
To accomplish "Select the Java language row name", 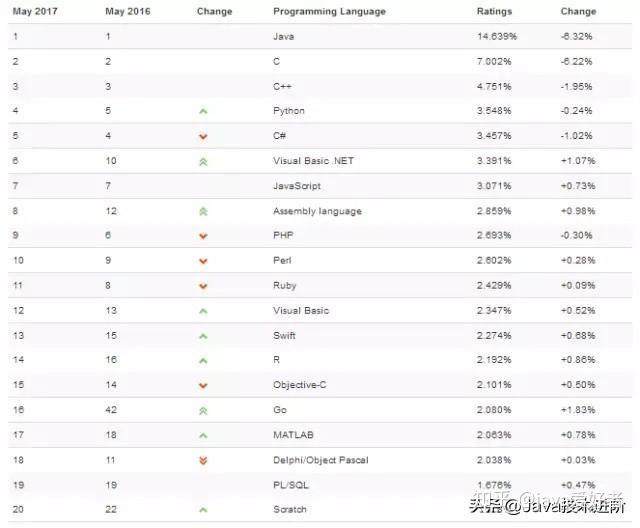I will point(283,36).
